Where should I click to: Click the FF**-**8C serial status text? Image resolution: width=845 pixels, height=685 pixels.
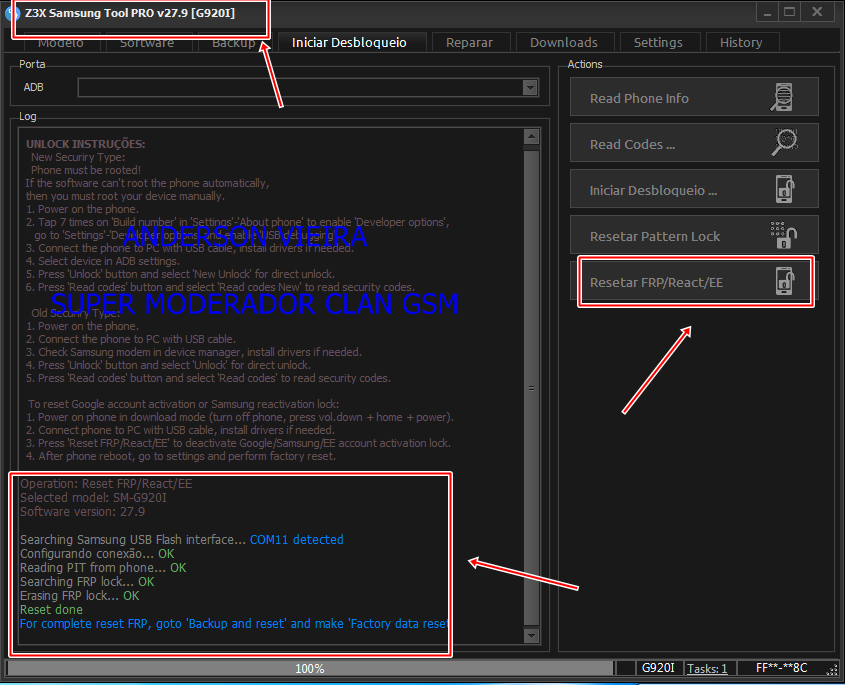pyautogui.click(x=781, y=668)
